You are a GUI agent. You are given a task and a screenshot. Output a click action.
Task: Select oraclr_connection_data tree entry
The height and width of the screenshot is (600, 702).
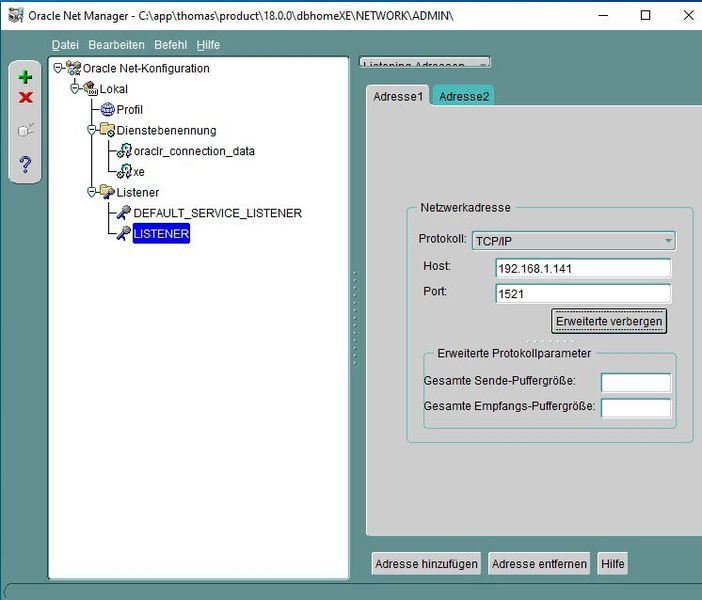194,151
